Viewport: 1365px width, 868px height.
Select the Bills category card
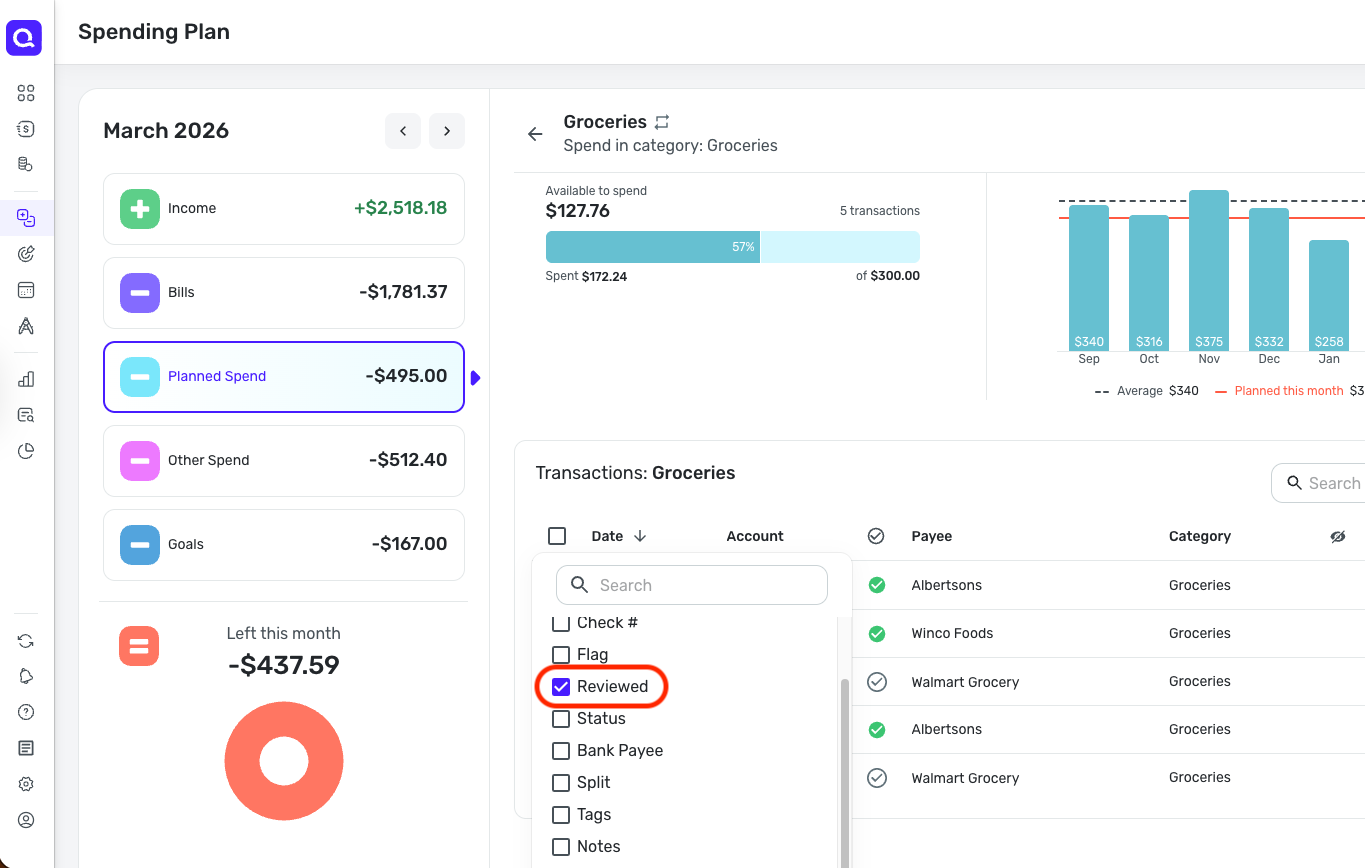pos(284,293)
